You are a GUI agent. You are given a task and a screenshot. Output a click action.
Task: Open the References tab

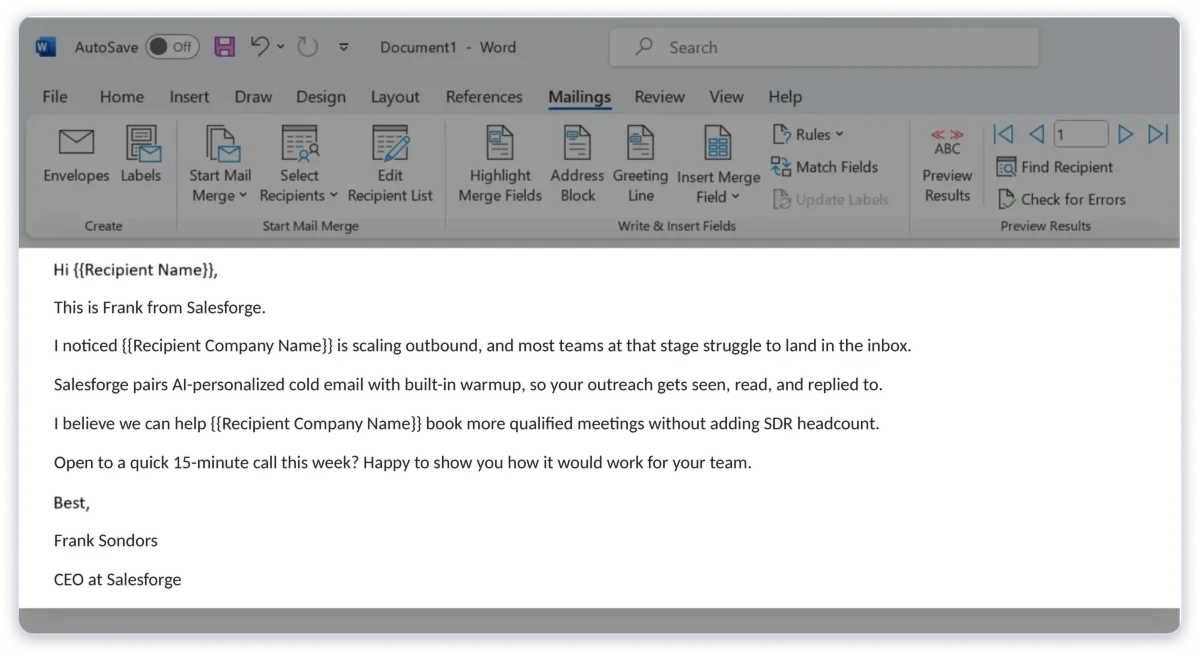(x=484, y=97)
